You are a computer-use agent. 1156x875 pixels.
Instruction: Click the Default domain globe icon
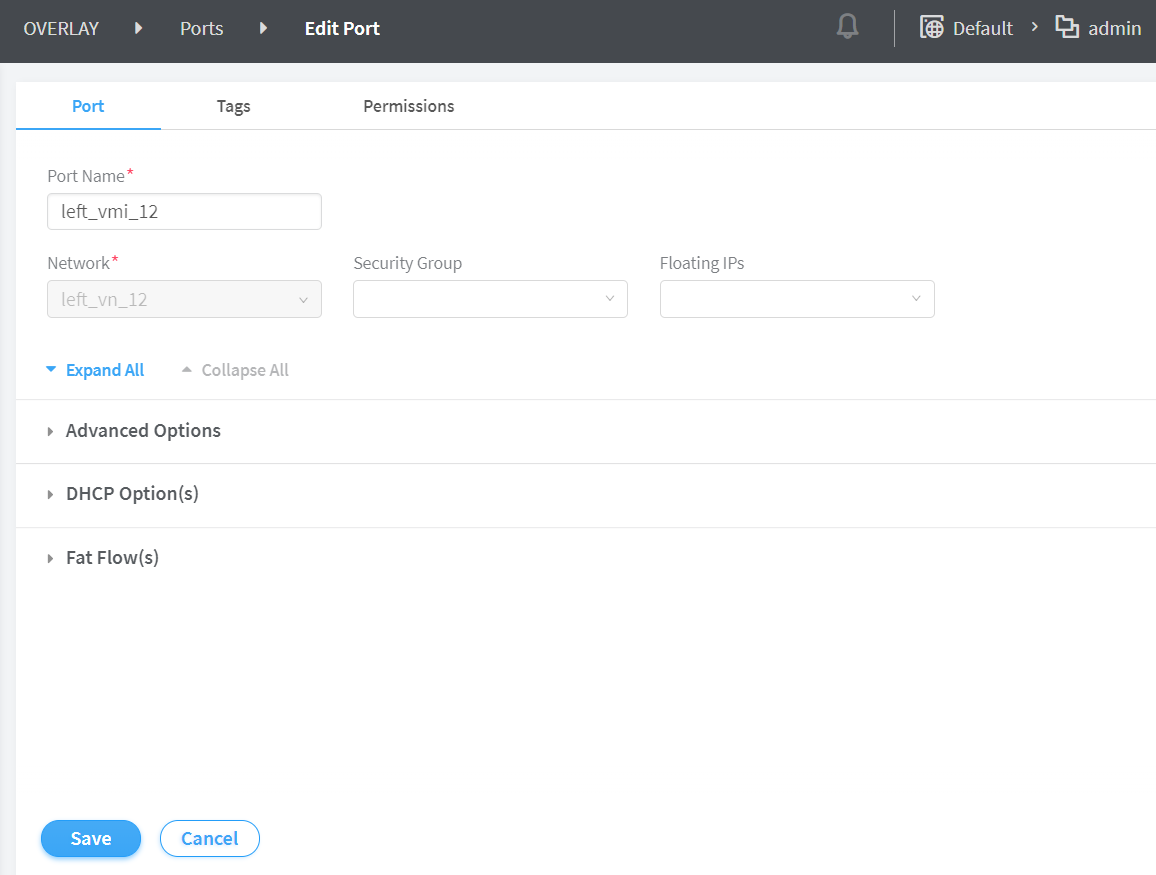point(931,28)
